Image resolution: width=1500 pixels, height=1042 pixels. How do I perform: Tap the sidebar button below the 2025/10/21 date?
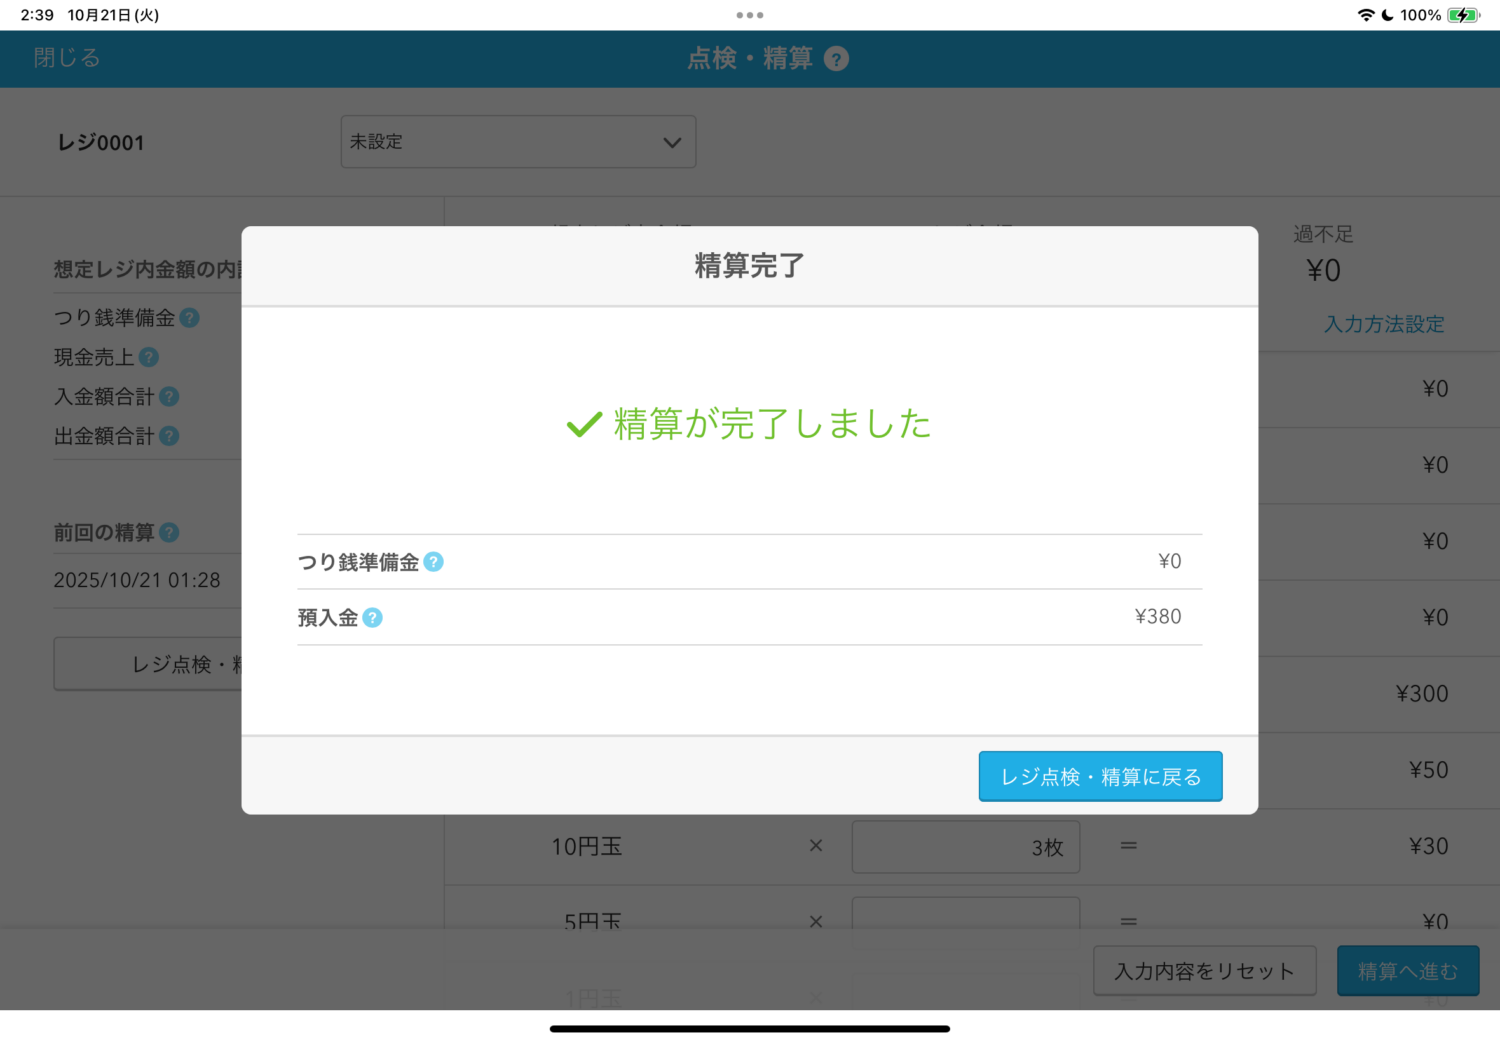click(148, 664)
